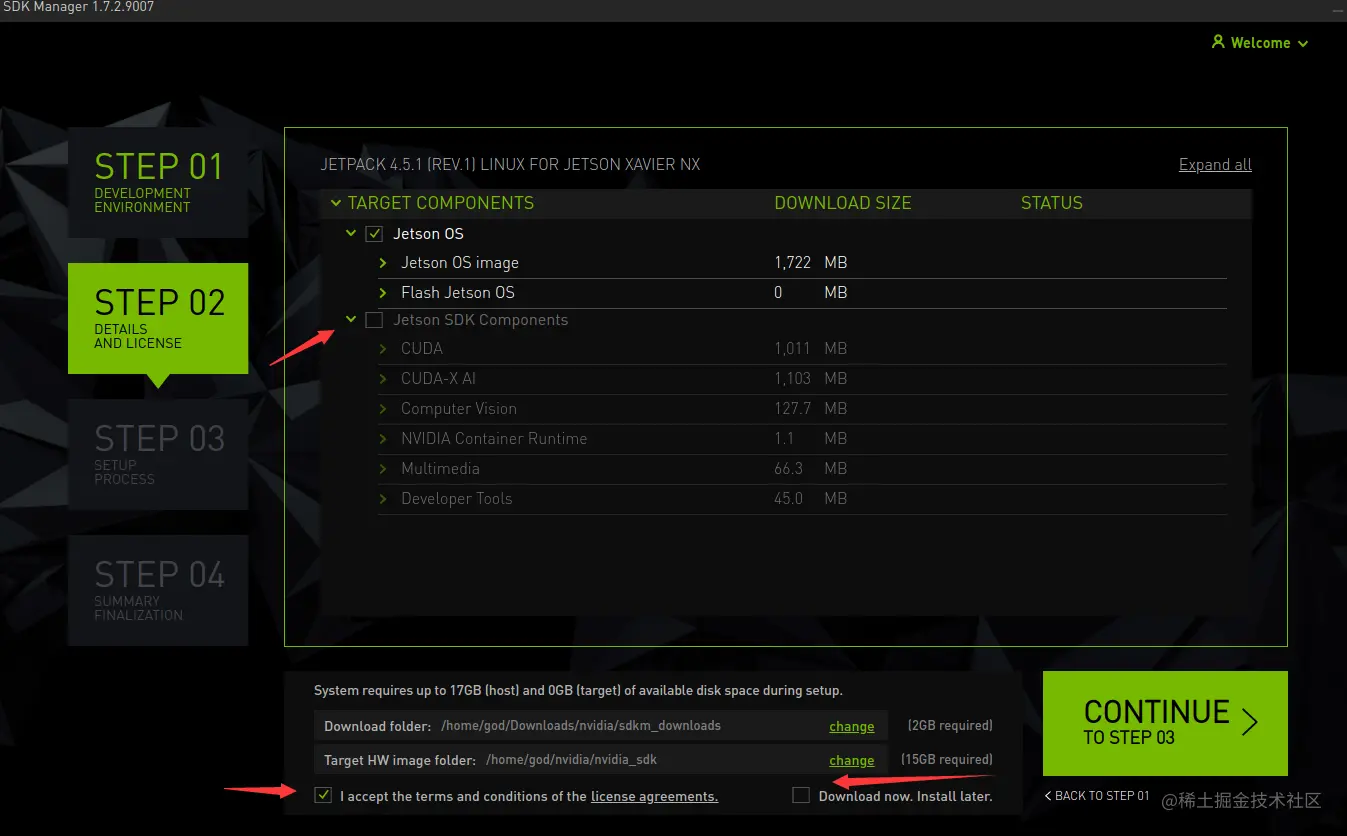
Task: Click the JetPack 4.5.1 title text
Action: pos(510,165)
